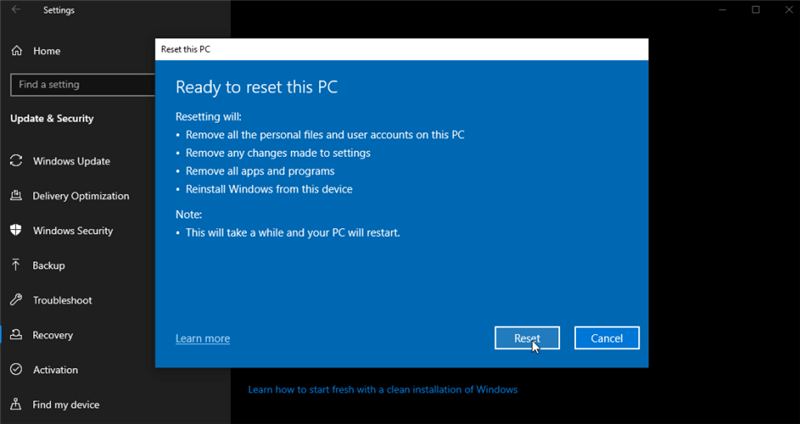Image resolution: width=800 pixels, height=424 pixels.
Task: Close the Settings window
Action: (x=789, y=10)
